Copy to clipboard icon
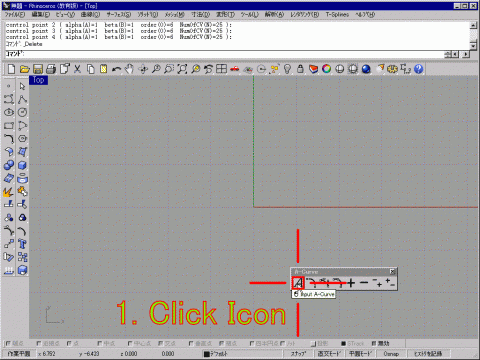The width and height of the screenshot is (480, 360). pyautogui.click(x=91, y=69)
